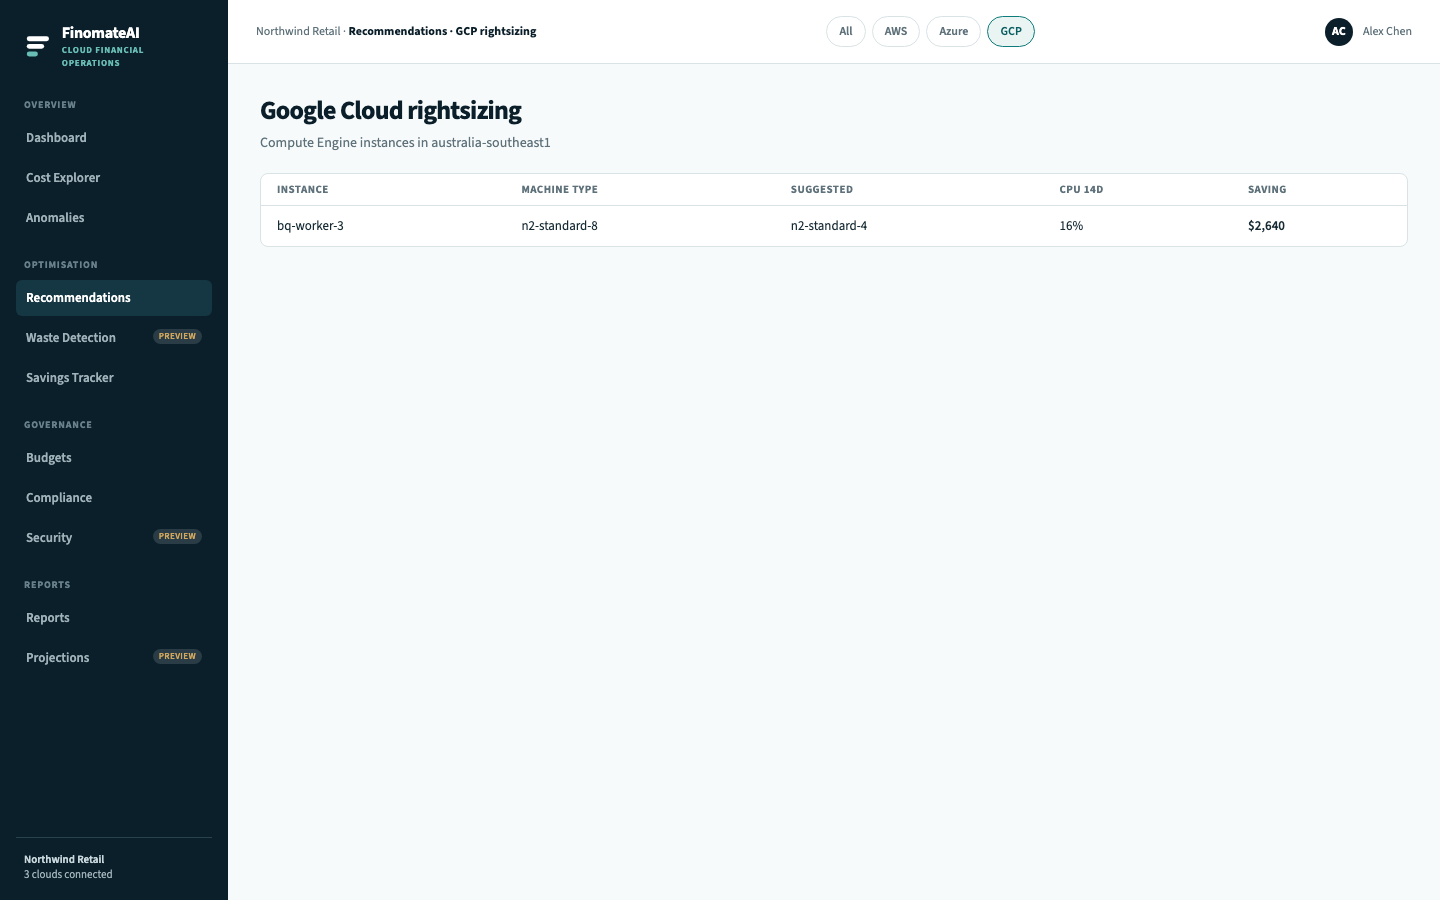This screenshot has height=900, width=1440.
Task: Click the n2-standard-8 machine type cell
Action: [560, 226]
